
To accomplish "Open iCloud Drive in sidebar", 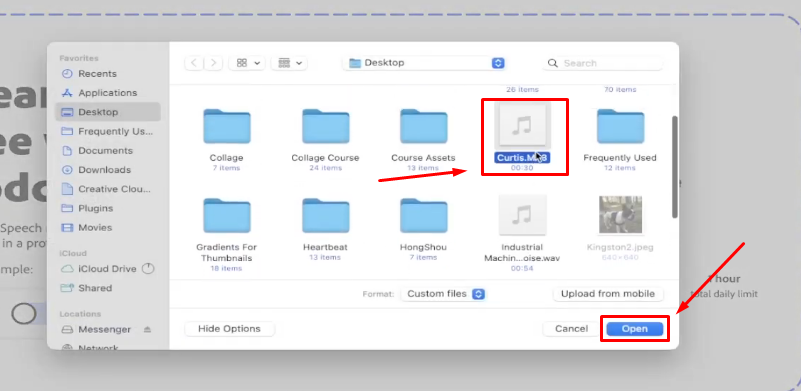I will (107, 269).
